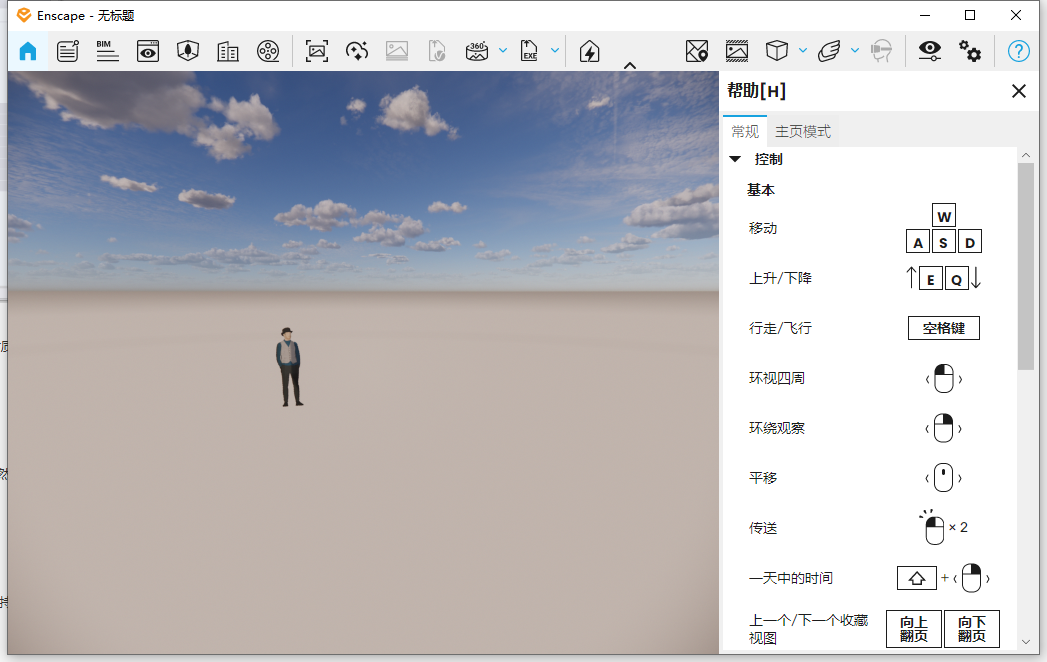Image resolution: width=1047 pixels, height=662 pixels.
Task: Click the 移动 label
Action: (763, 228)
